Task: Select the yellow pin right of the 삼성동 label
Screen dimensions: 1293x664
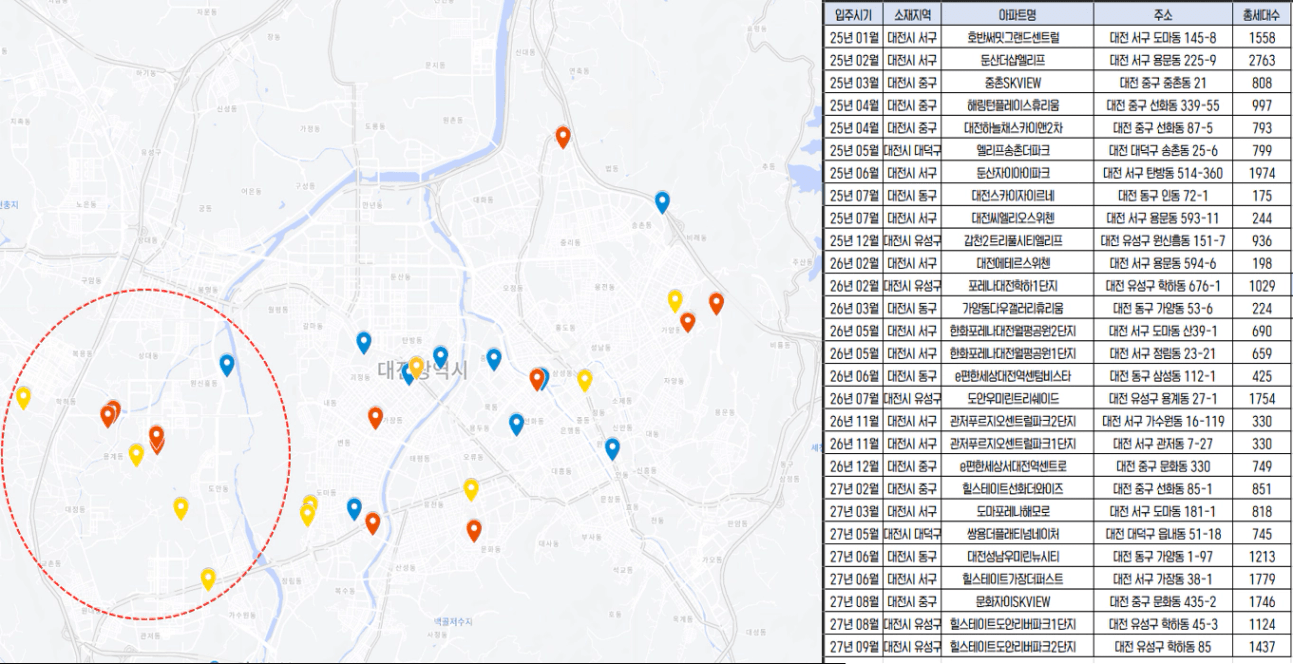Action: tap(585, 380)
